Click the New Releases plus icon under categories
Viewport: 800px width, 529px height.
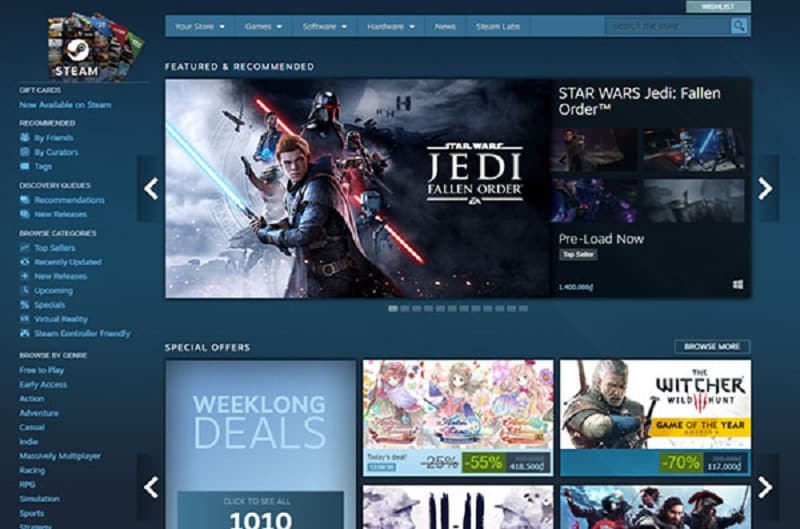(x=24, y=276)
